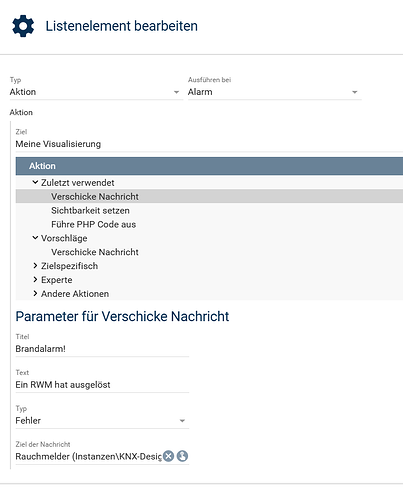Clear the Ziel der Nachricht selection

coord(169,456)
